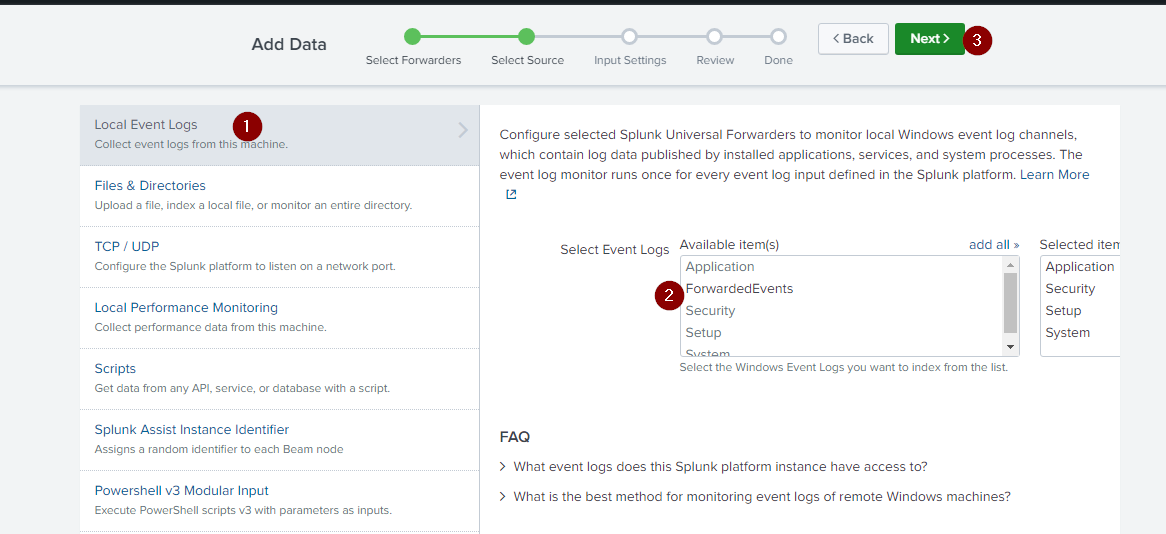Click the Select Source step circle
Screen dimensions: 1166x534
526,36
